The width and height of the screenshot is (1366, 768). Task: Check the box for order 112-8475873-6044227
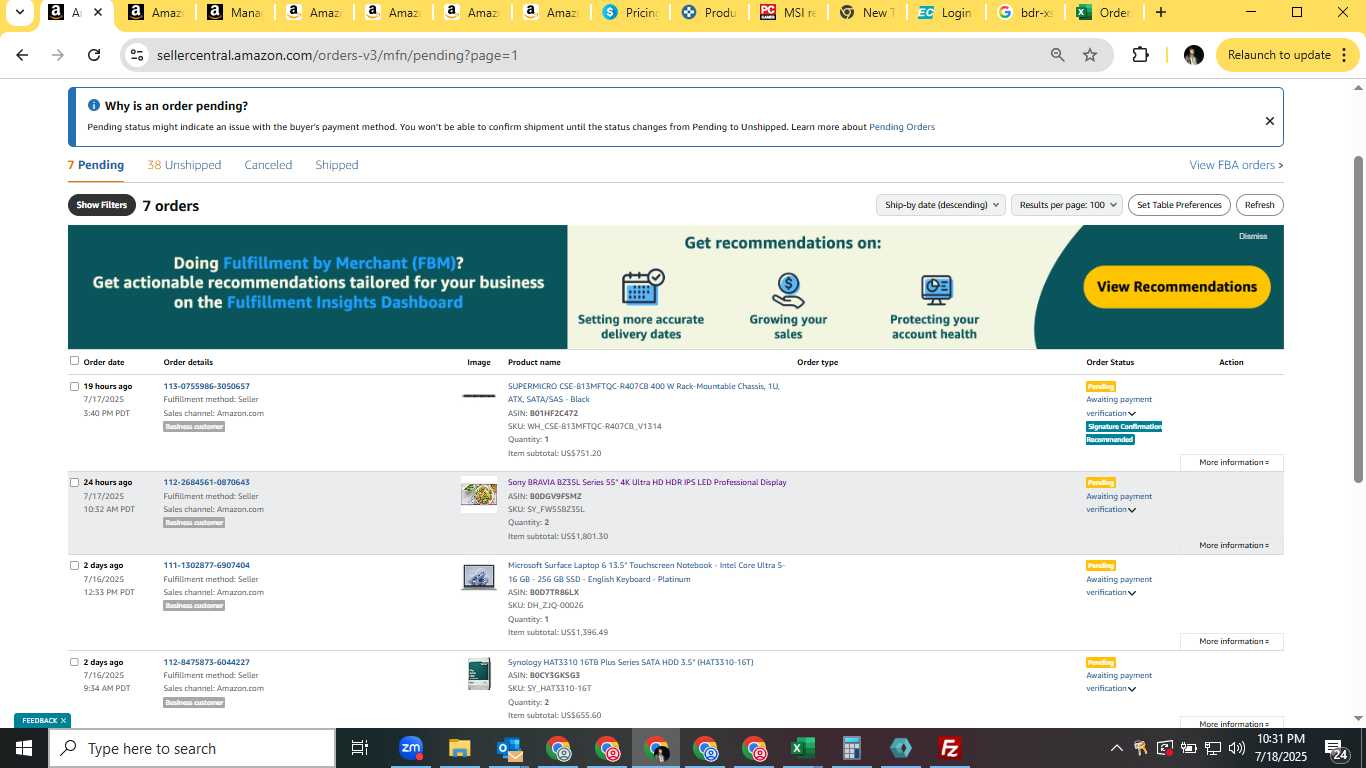[x=74, y=662]
